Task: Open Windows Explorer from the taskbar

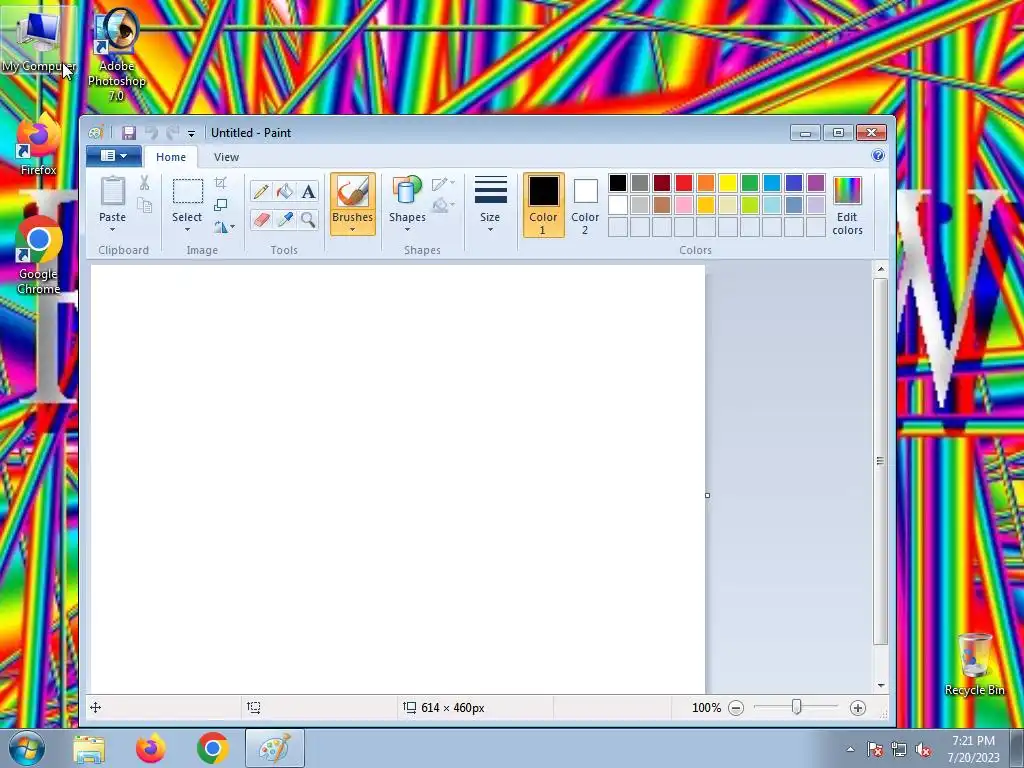Action: click(89, 748)
